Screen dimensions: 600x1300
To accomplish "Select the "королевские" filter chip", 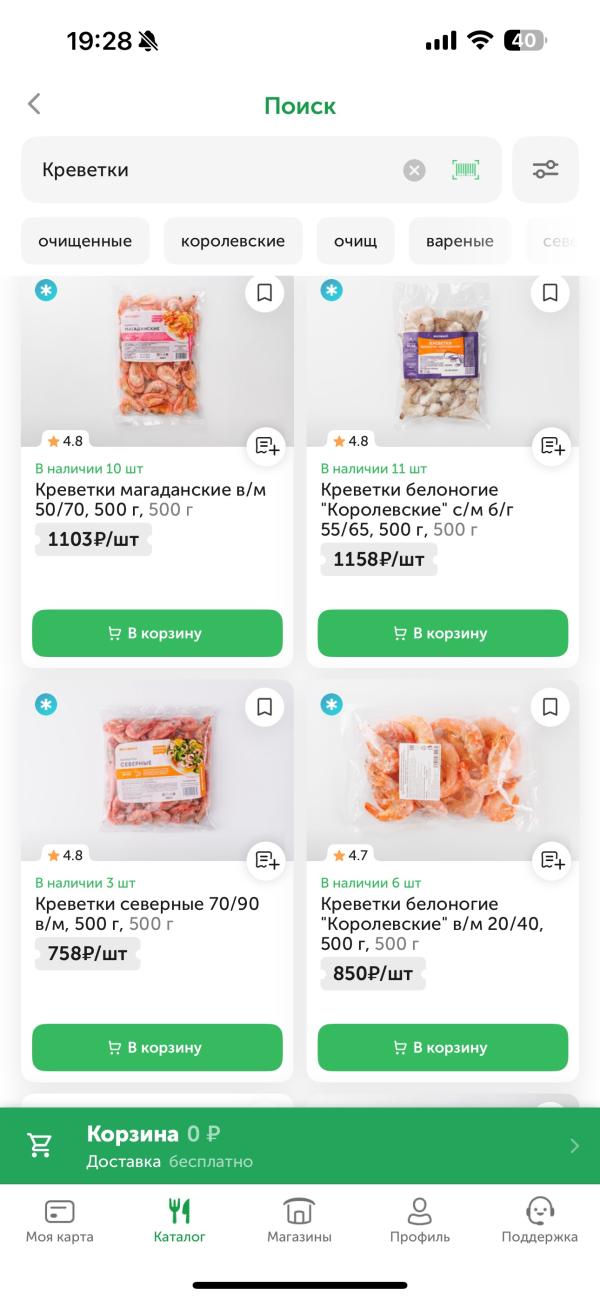I will coord(233,241).
